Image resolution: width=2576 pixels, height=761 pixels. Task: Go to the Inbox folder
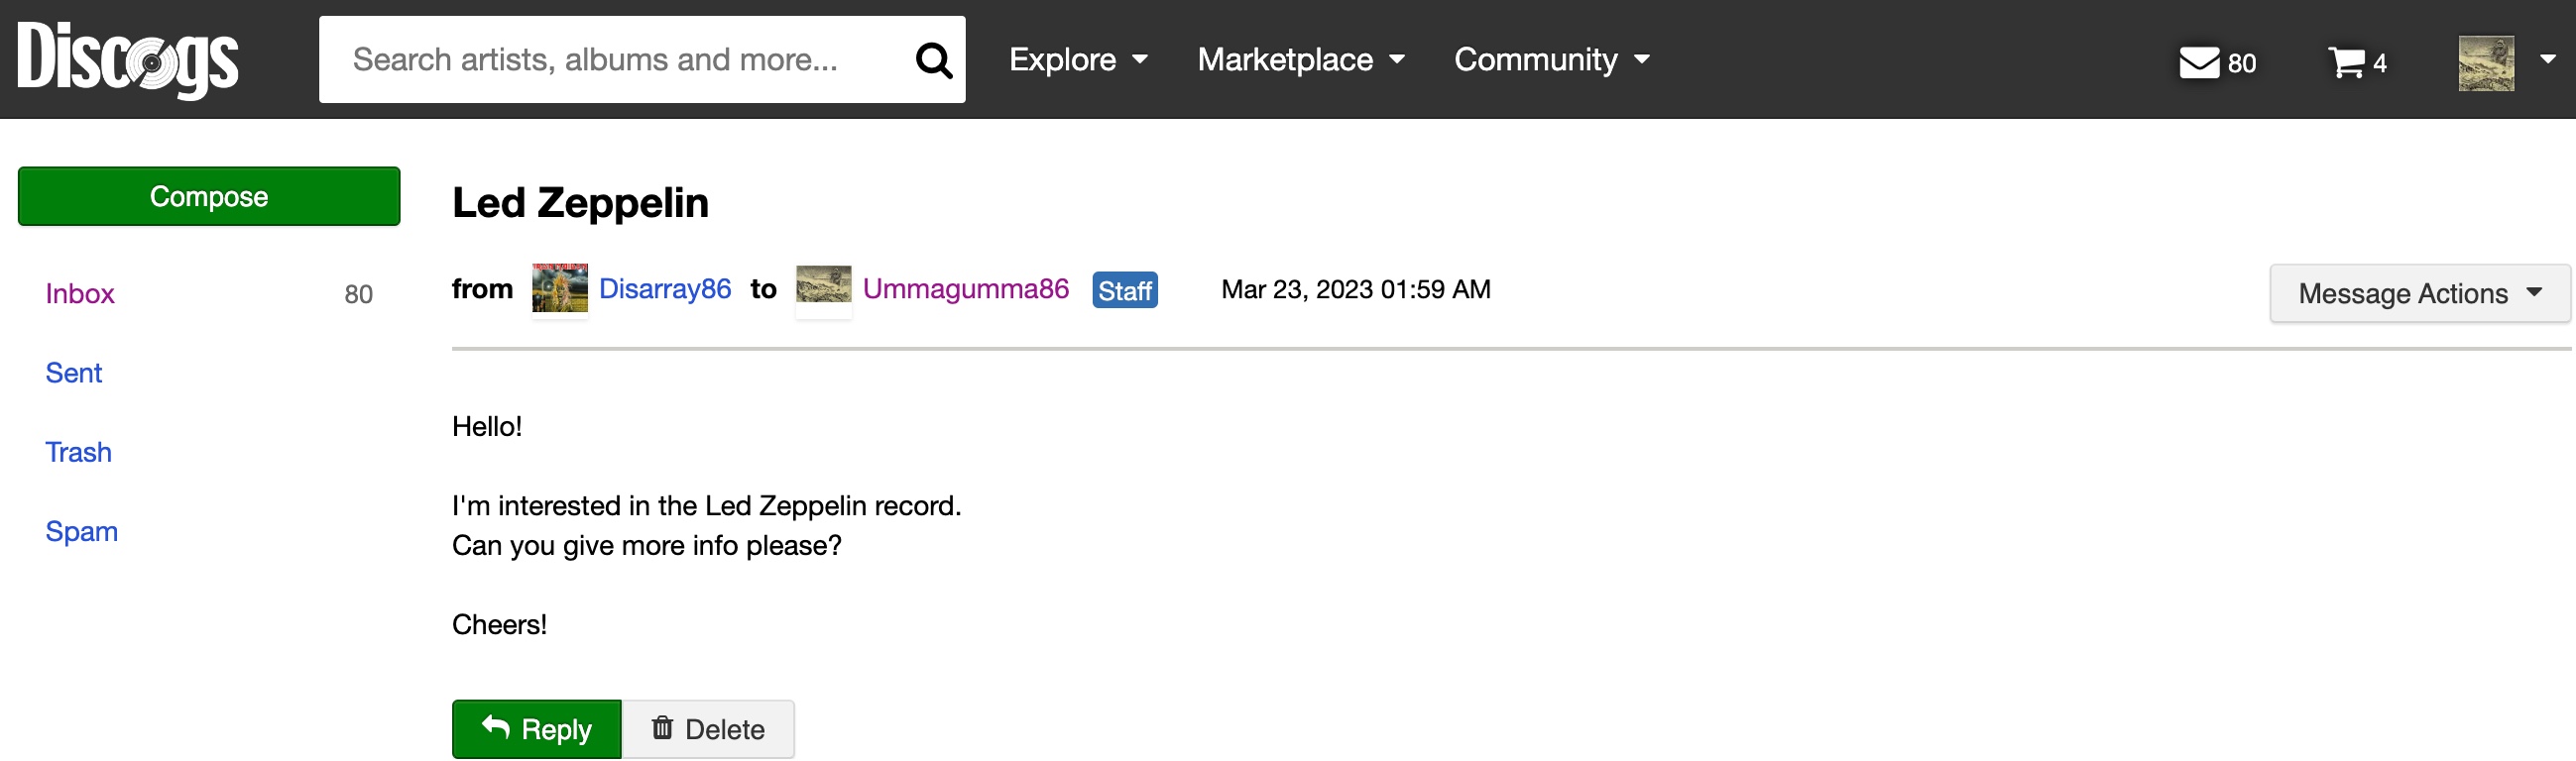click(x=80, y=293)
